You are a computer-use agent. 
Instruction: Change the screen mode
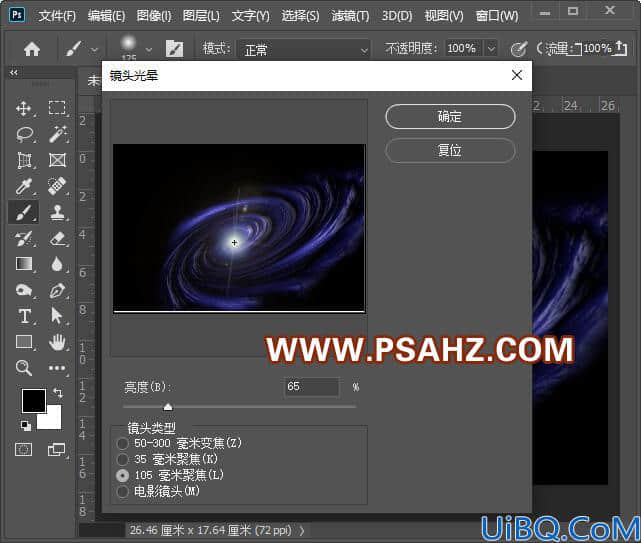pos(56,450)
